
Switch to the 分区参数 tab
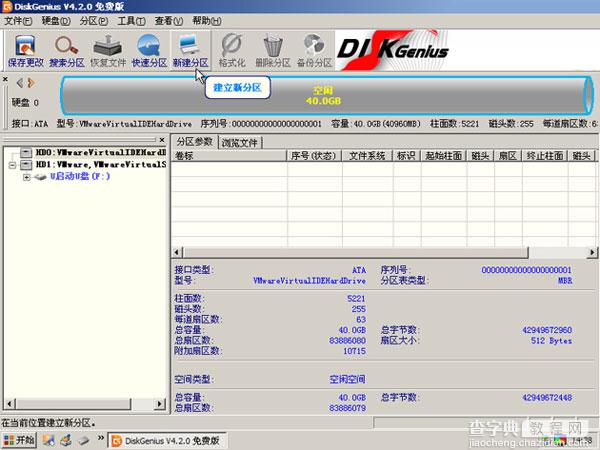[x=195, y=142]
